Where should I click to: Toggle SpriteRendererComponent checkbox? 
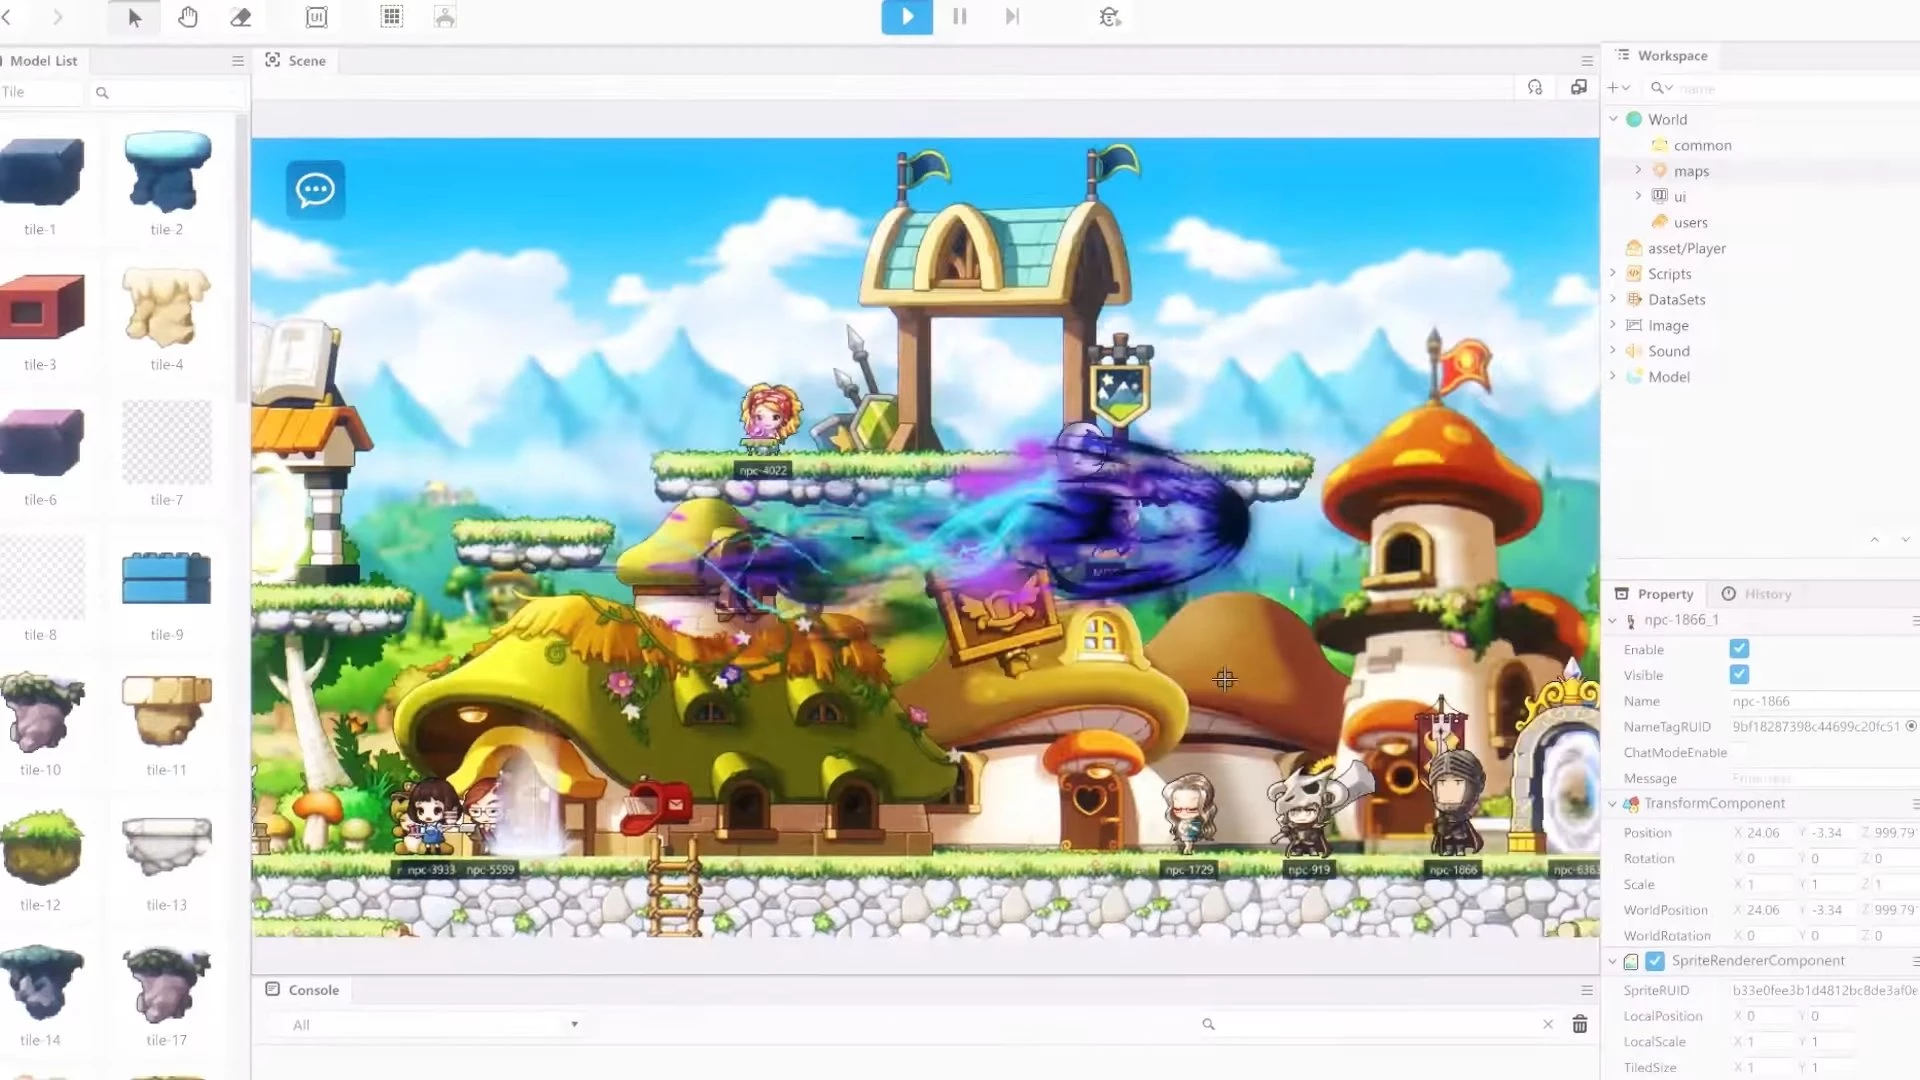point(1655,961)
